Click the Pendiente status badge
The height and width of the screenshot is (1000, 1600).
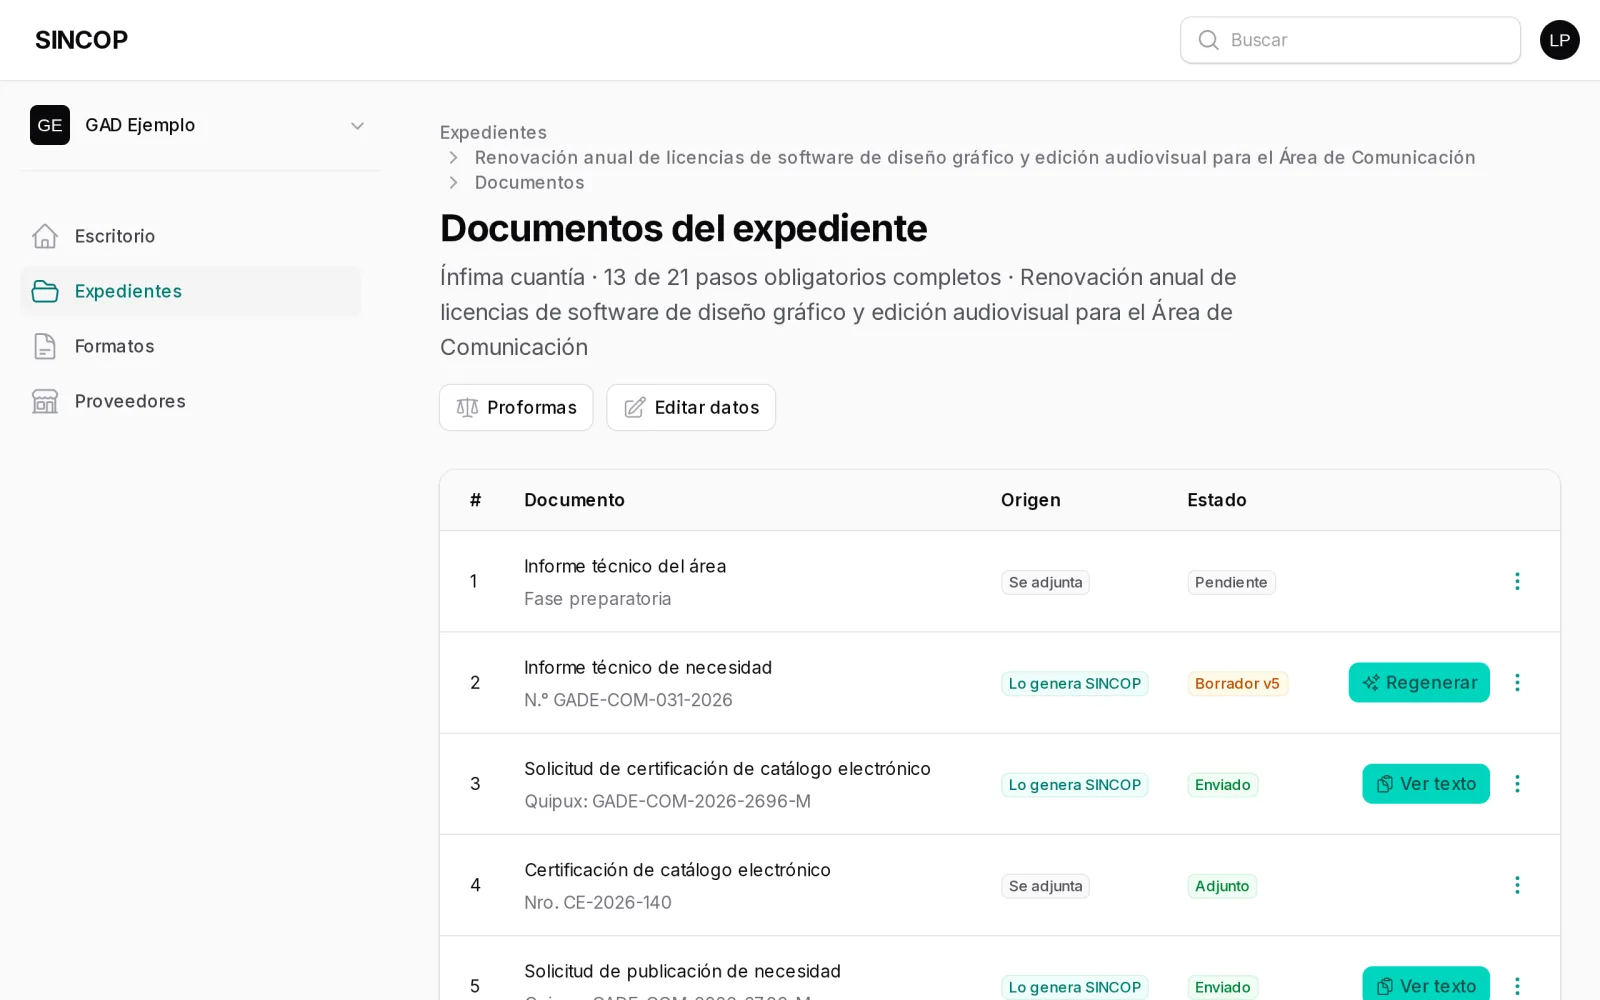[x=1231, y=582]
